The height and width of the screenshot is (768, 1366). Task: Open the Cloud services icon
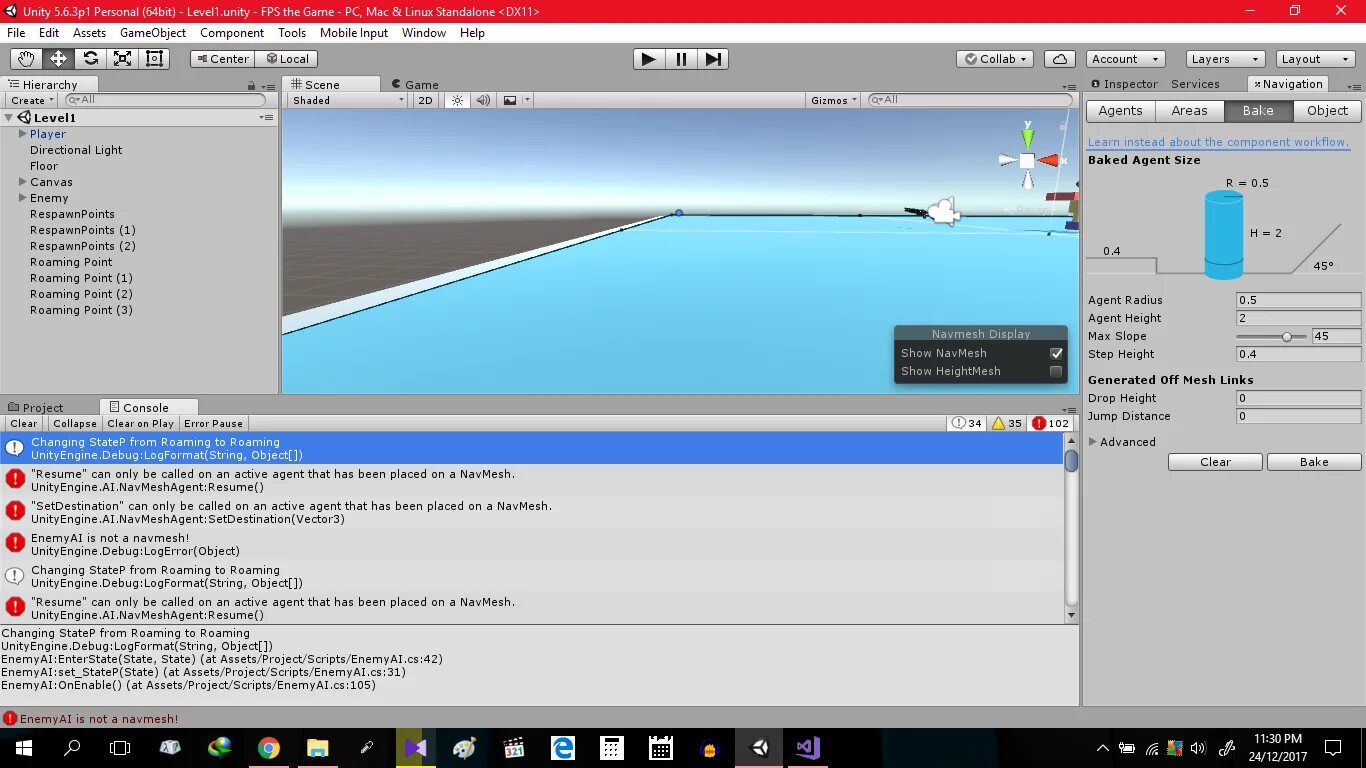coord(1060,59)
